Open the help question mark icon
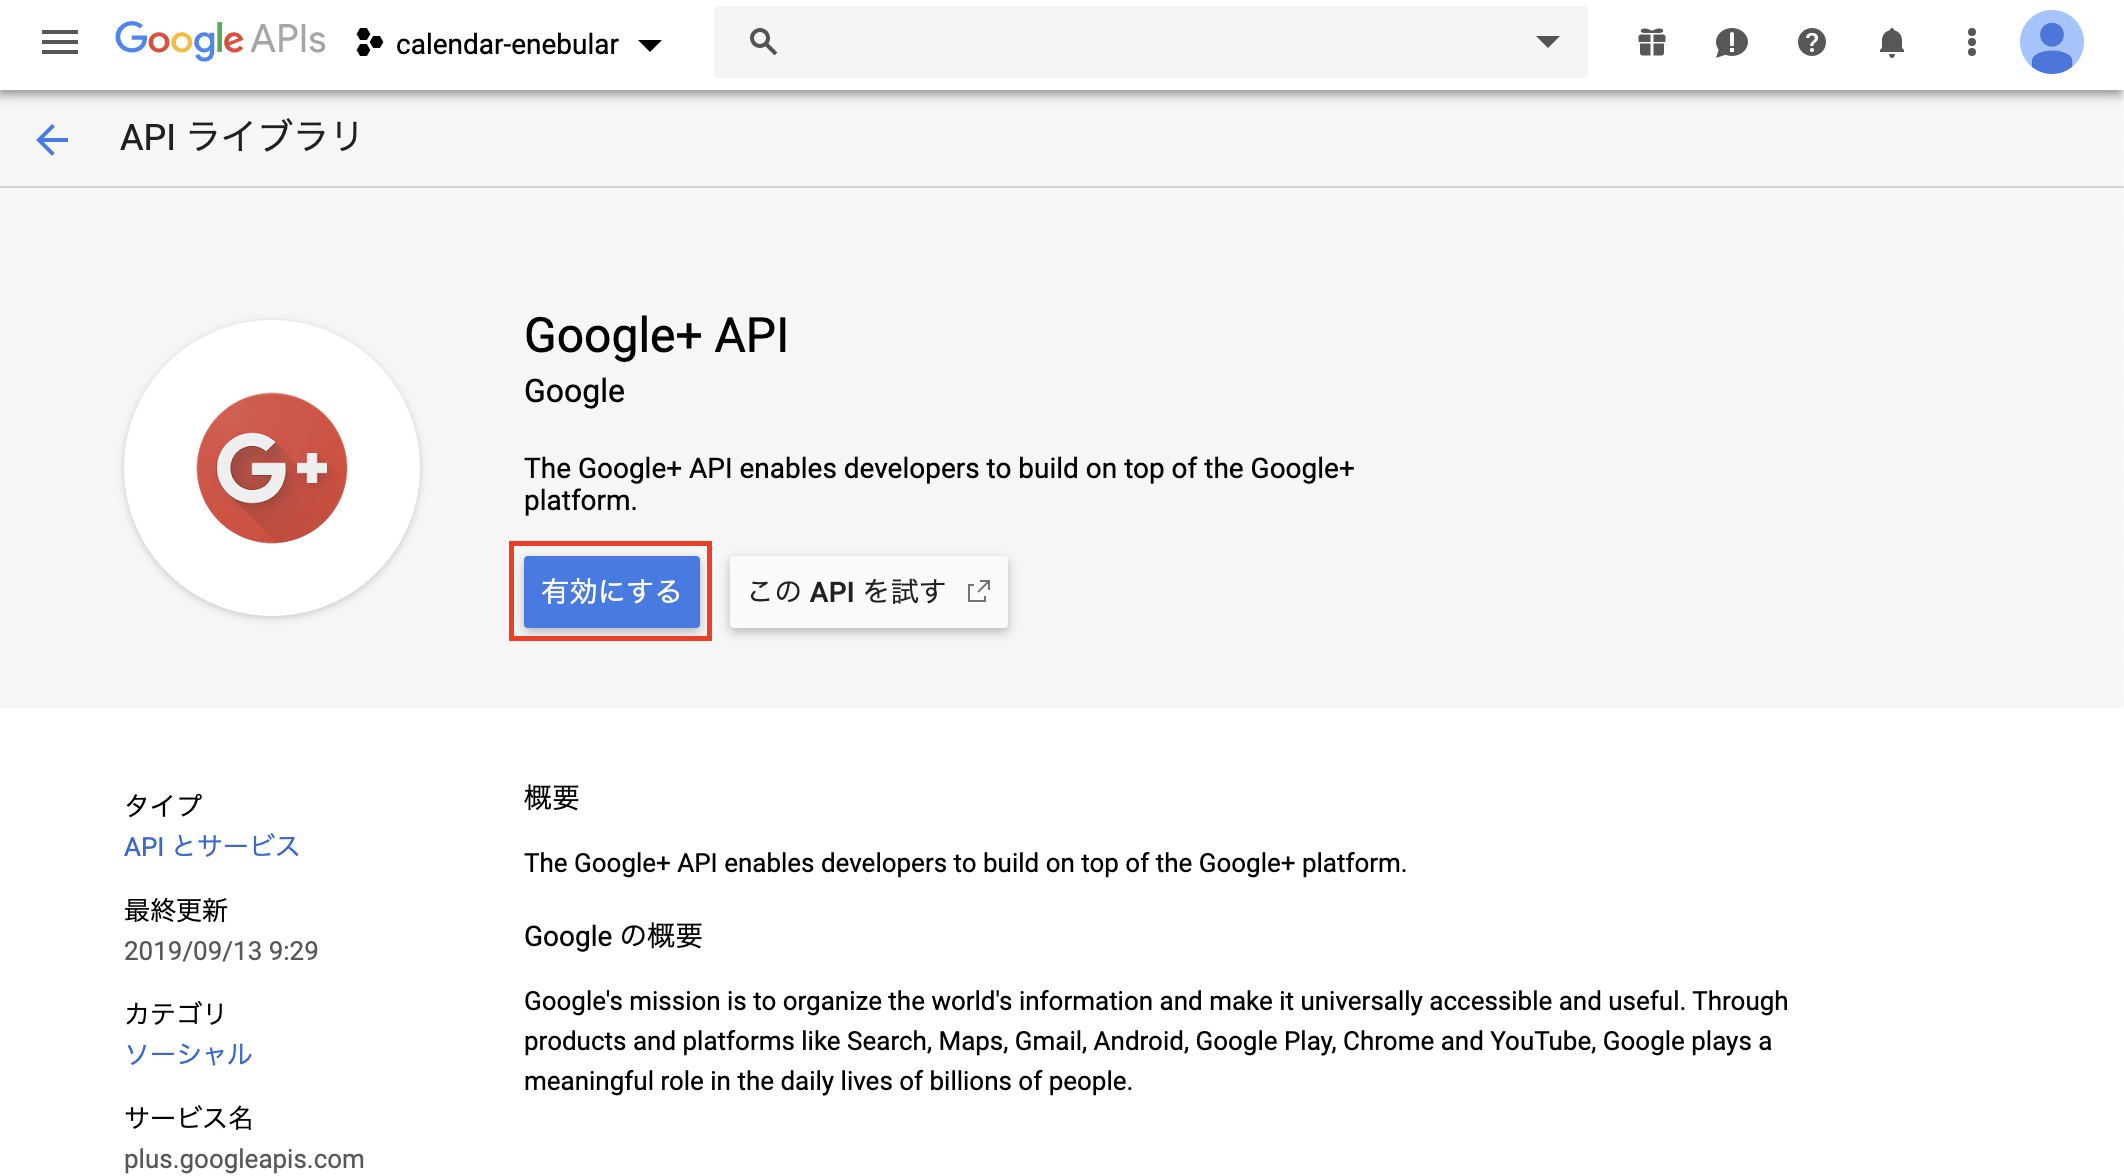 1811,42
